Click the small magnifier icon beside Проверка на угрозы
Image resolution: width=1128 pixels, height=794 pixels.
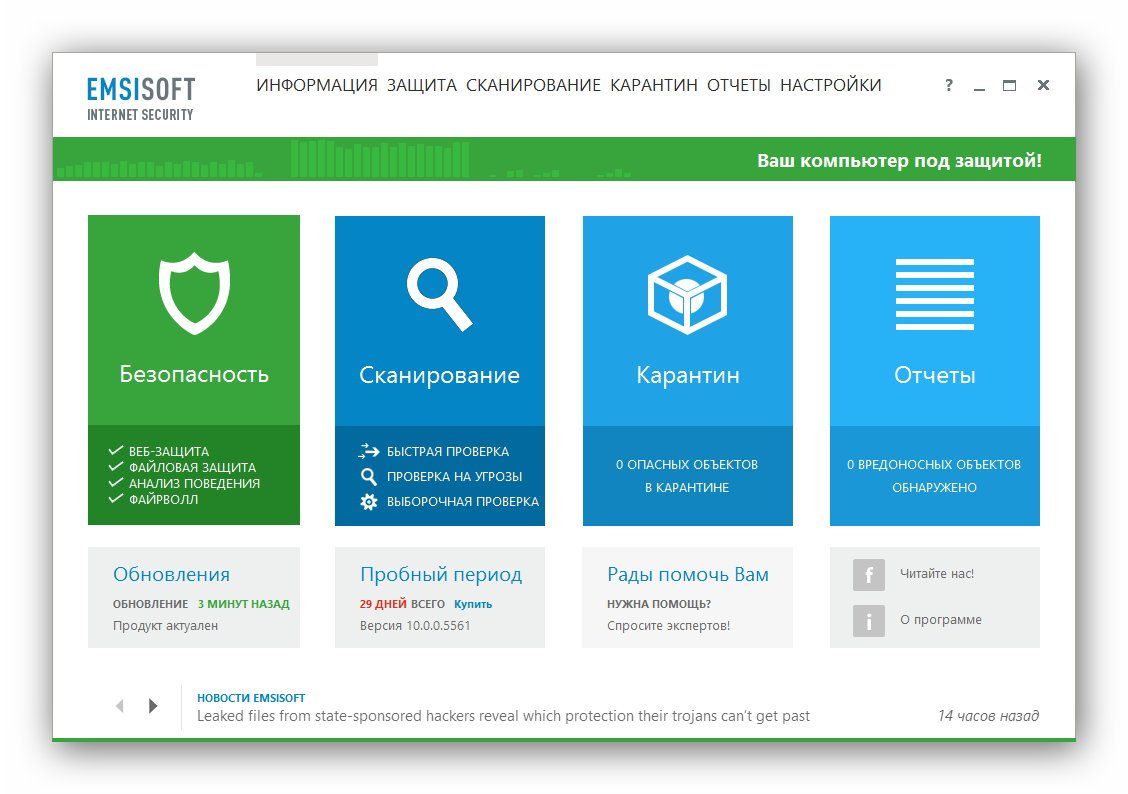368,476
